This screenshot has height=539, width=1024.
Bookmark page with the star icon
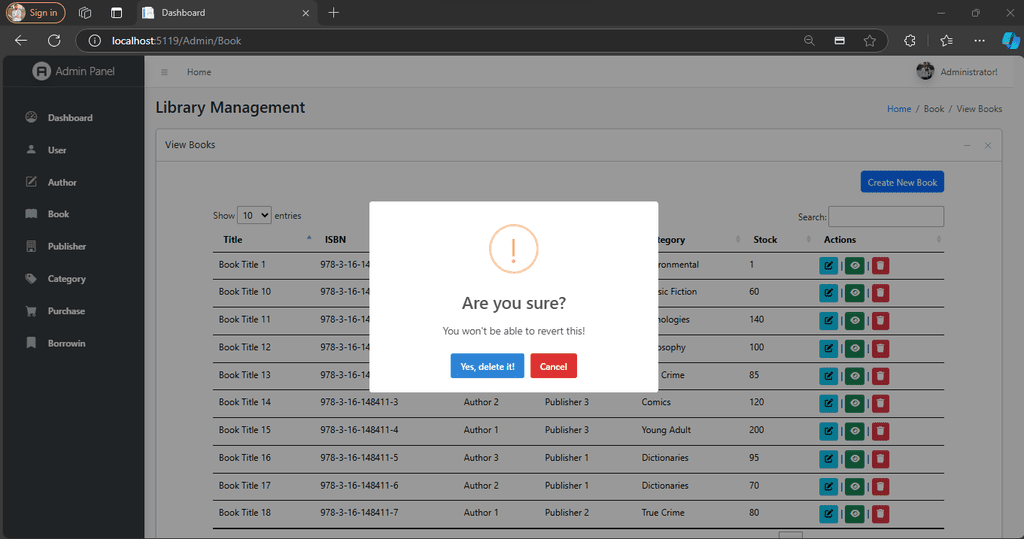[x=869, y=41]
